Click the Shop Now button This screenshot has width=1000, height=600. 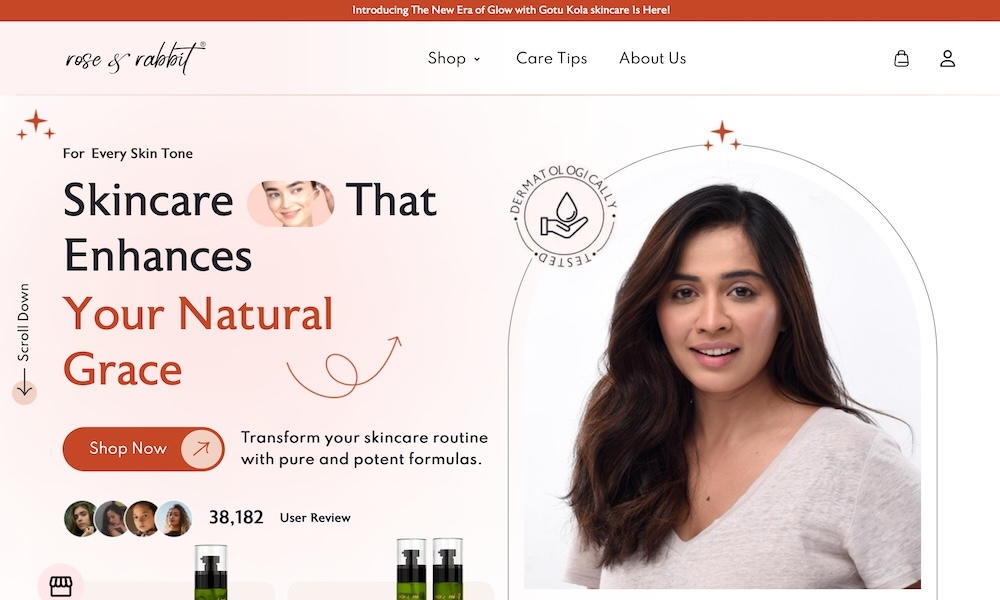(143, 449)
